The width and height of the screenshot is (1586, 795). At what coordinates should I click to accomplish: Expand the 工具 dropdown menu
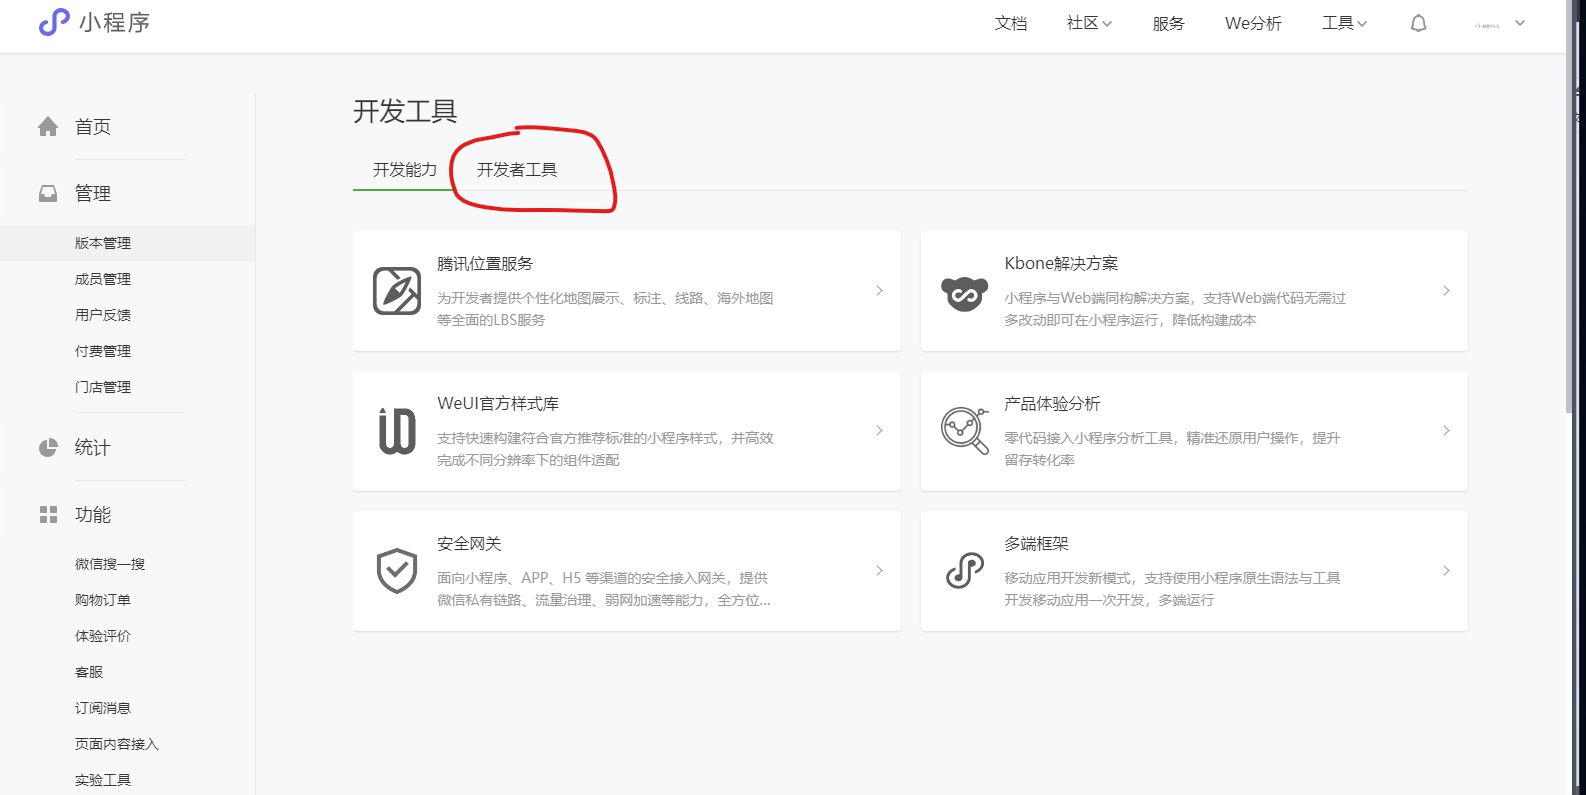point(1344,23)
